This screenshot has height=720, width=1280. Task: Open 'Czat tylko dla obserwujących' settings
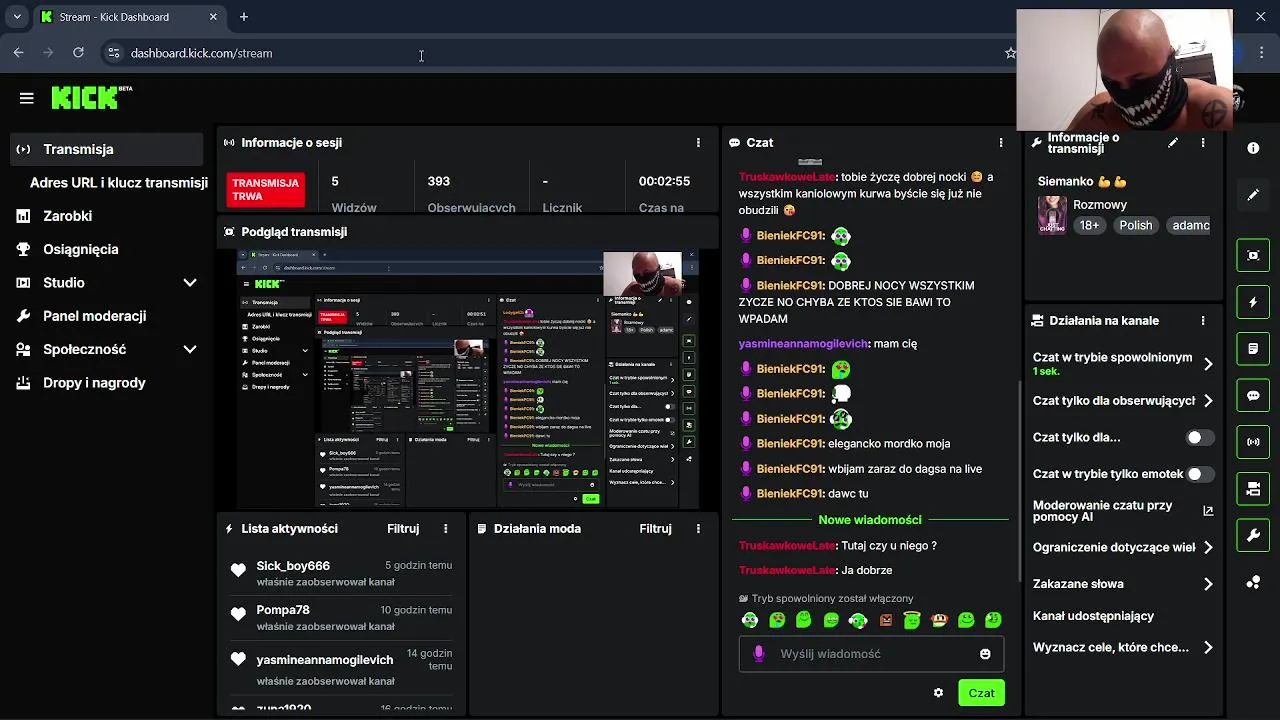(x=1123, y=401)
